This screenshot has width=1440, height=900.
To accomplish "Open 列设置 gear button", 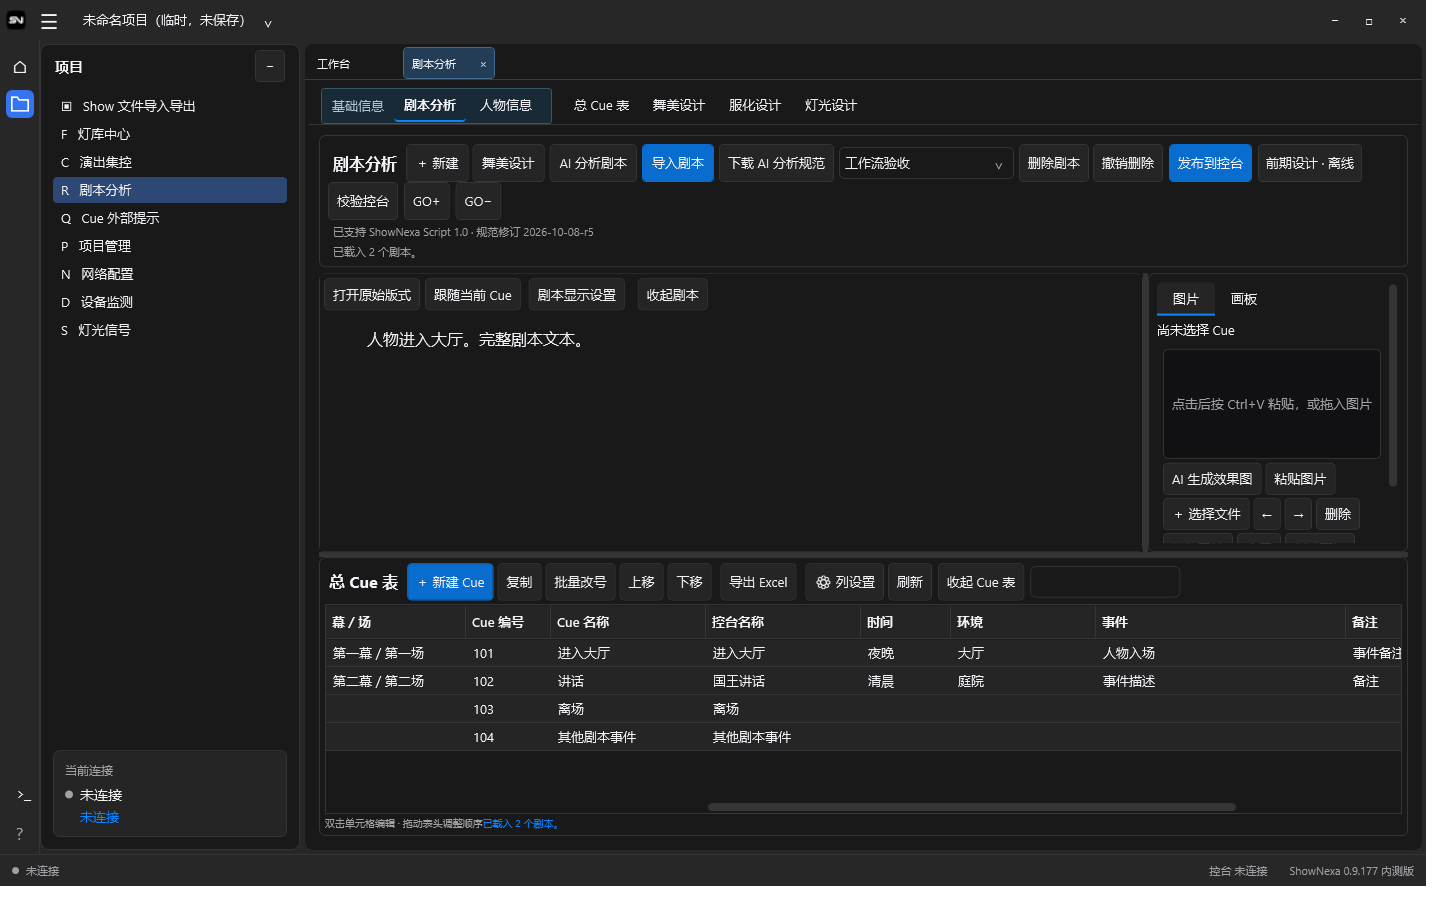I will pyautogui.click(x=845, y=582).
